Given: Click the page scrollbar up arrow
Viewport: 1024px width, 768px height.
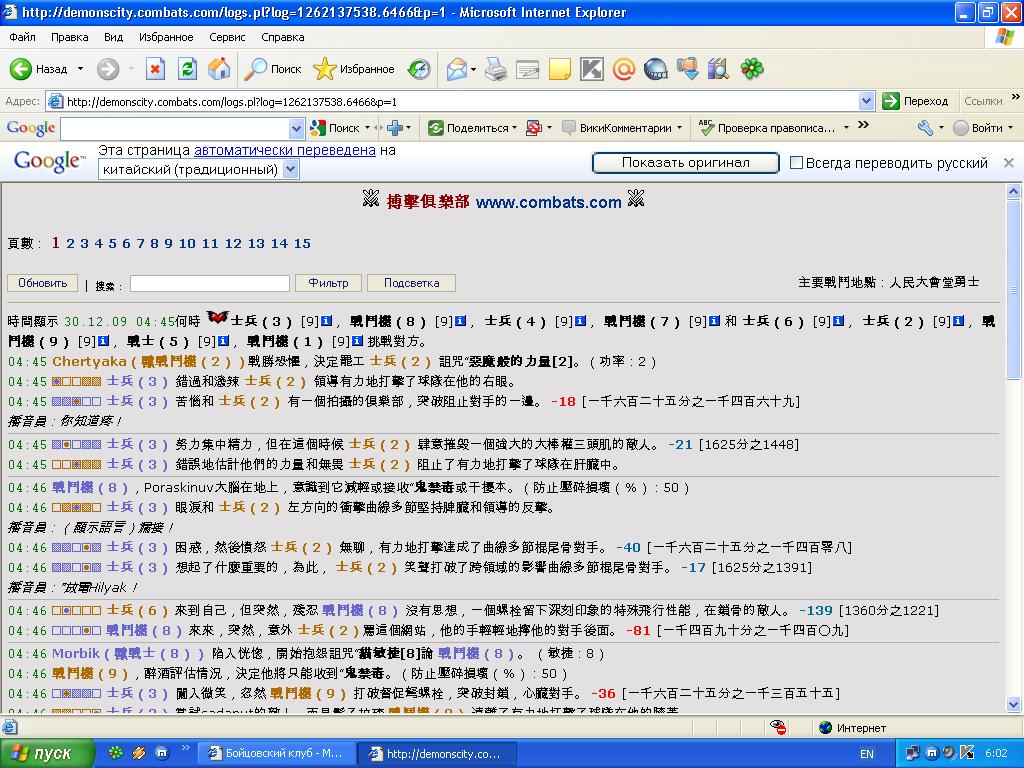Looking at the screenshot, I should pyautogui.click(x=1014, y=191).
